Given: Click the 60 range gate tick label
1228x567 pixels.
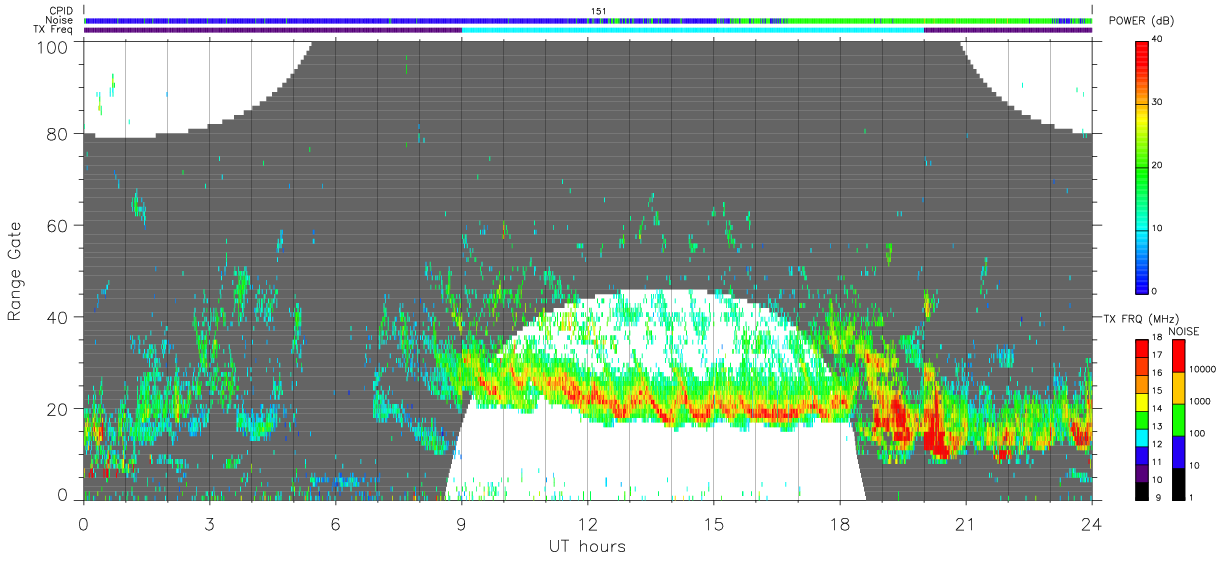Looking at the screenshot, I should (x=57, y=226).
